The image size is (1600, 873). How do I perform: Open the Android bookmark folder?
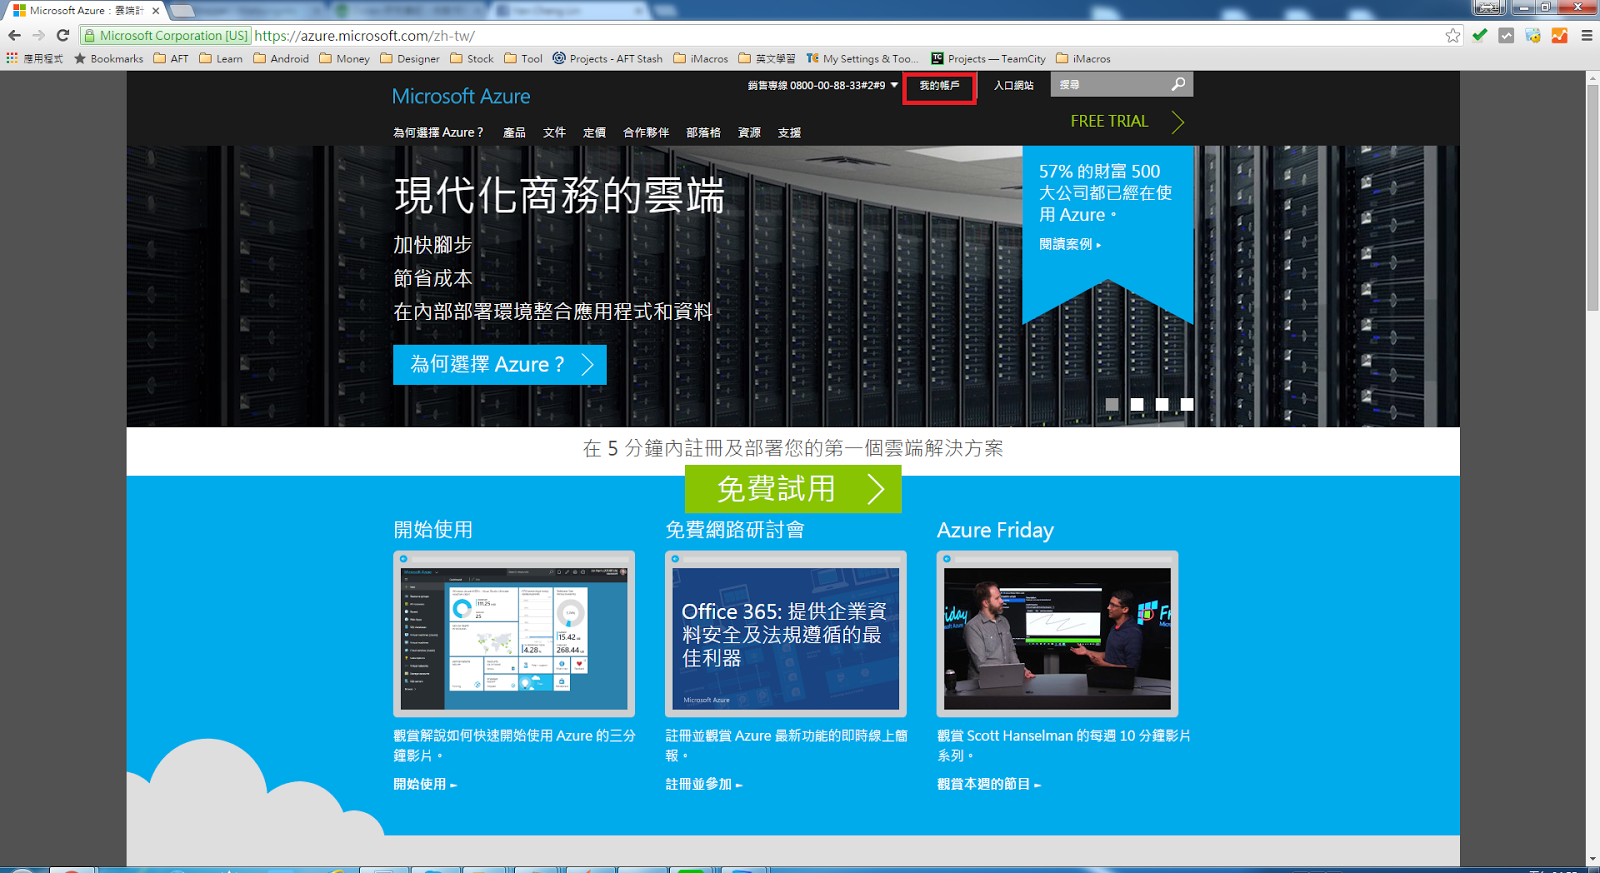pos(281,59)
